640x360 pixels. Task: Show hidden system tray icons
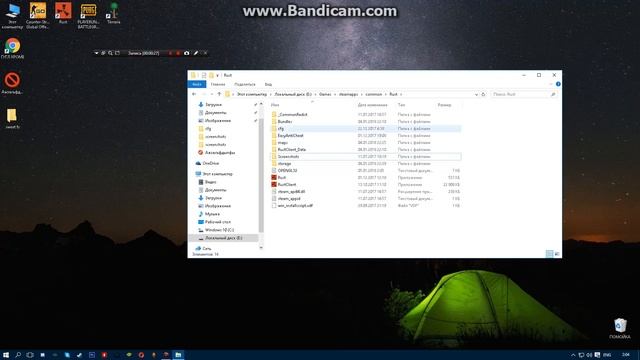[x=573, y=355]
